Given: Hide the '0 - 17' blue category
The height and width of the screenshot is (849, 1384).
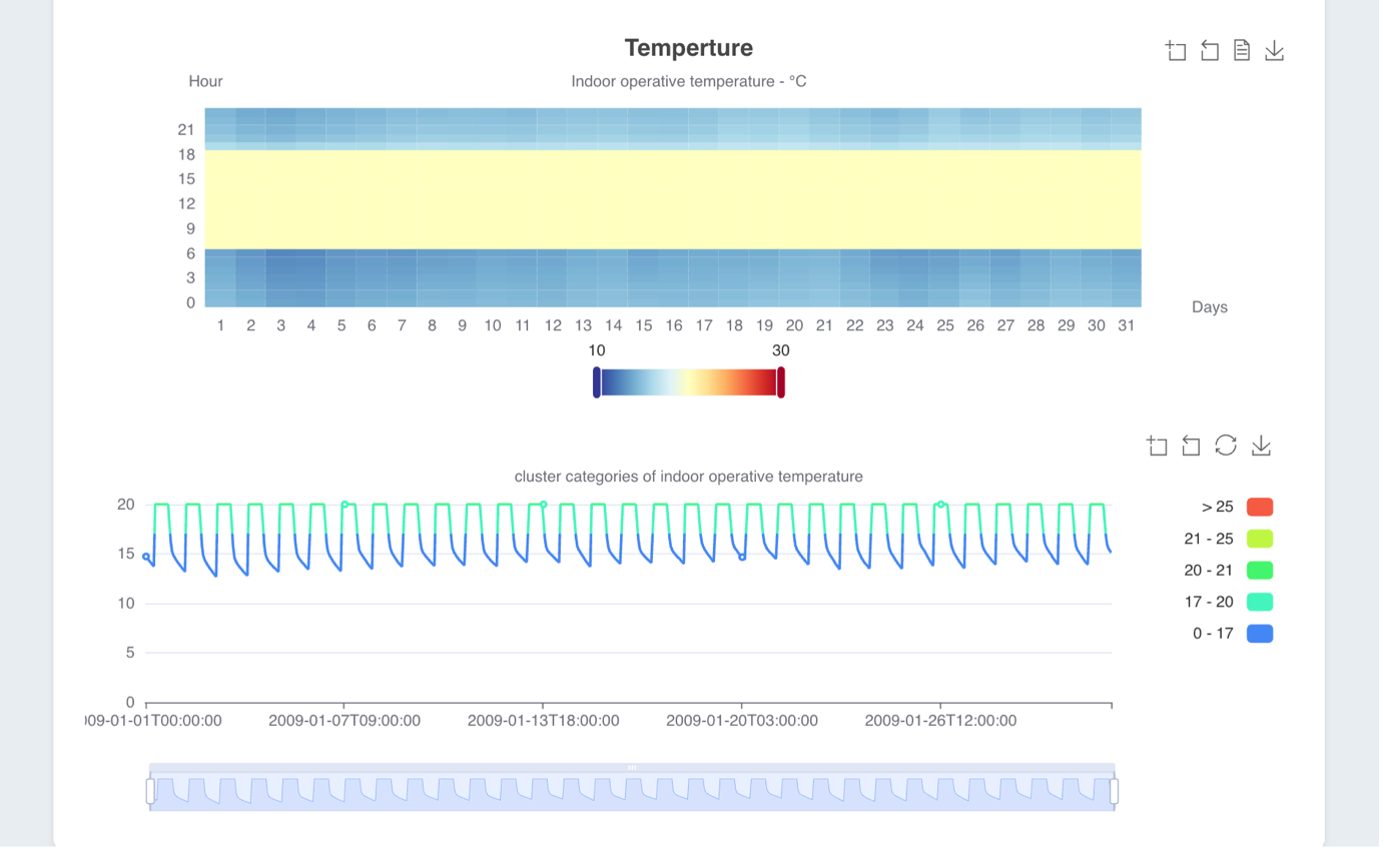Looking at the screenshot, I should pyautogui.click(x=1259, y=633).
